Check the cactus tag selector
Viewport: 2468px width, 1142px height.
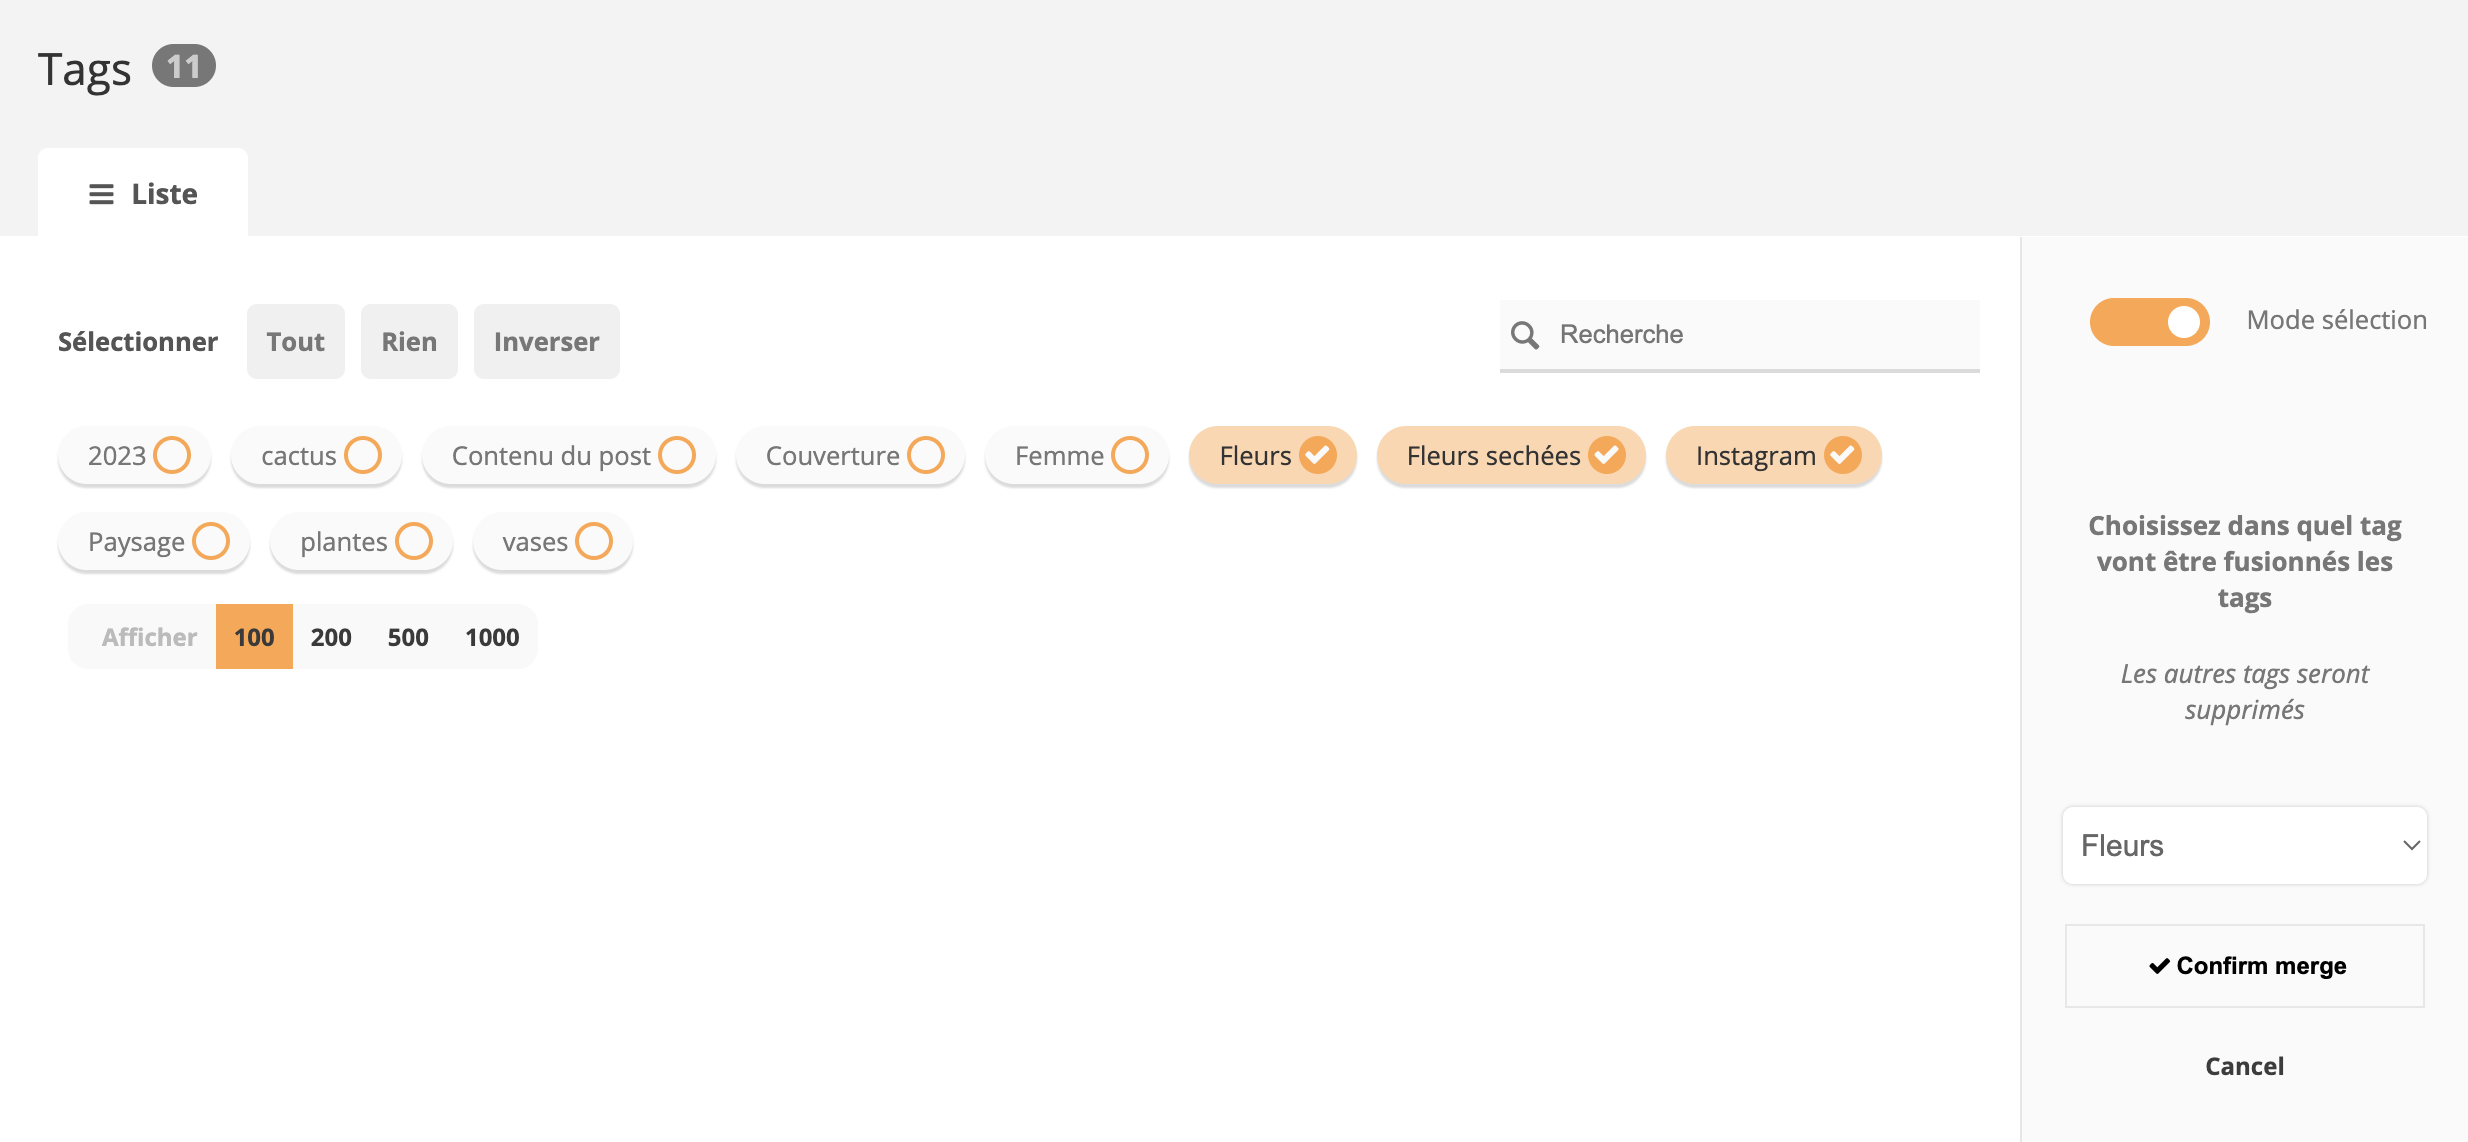pos(363,455)
